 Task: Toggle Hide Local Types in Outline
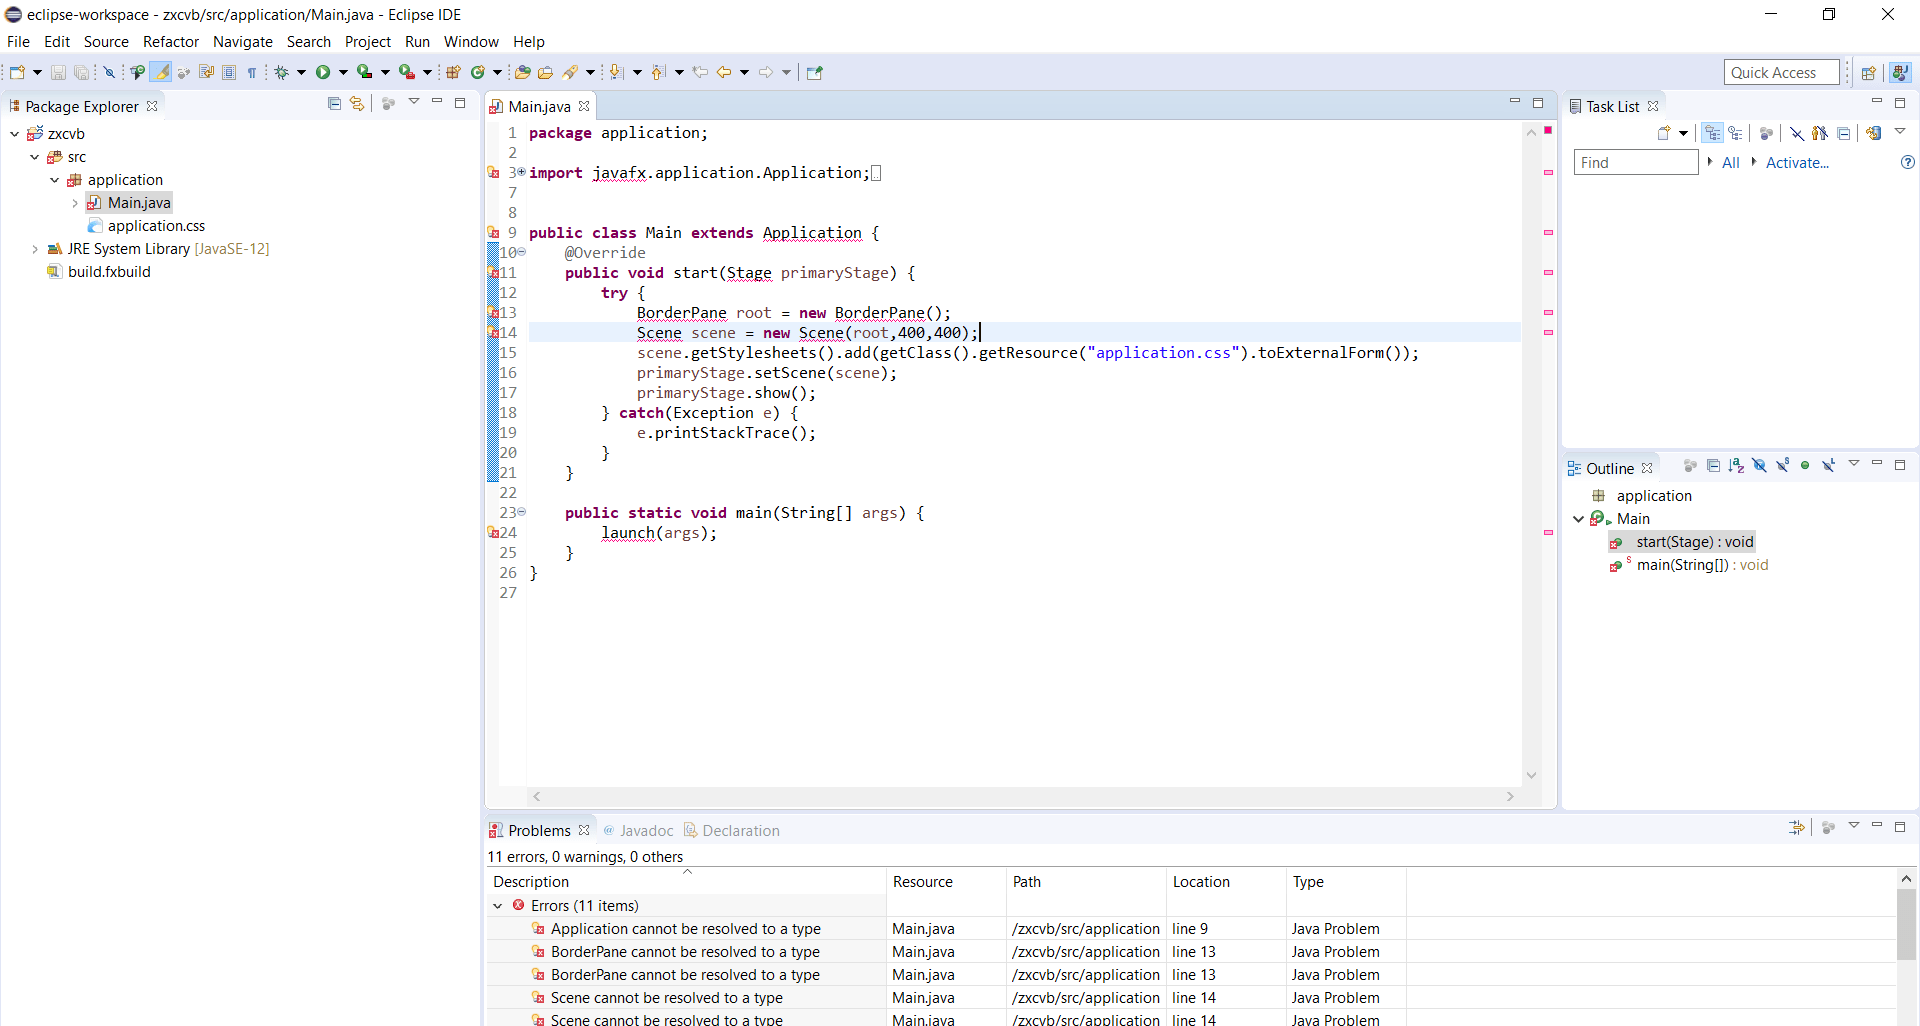click(x=1829, y=465)
